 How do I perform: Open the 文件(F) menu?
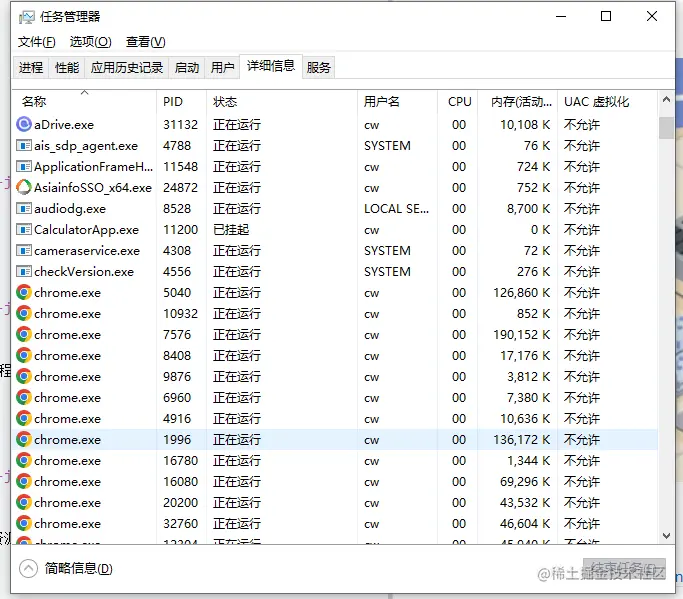tap(37, 42)
